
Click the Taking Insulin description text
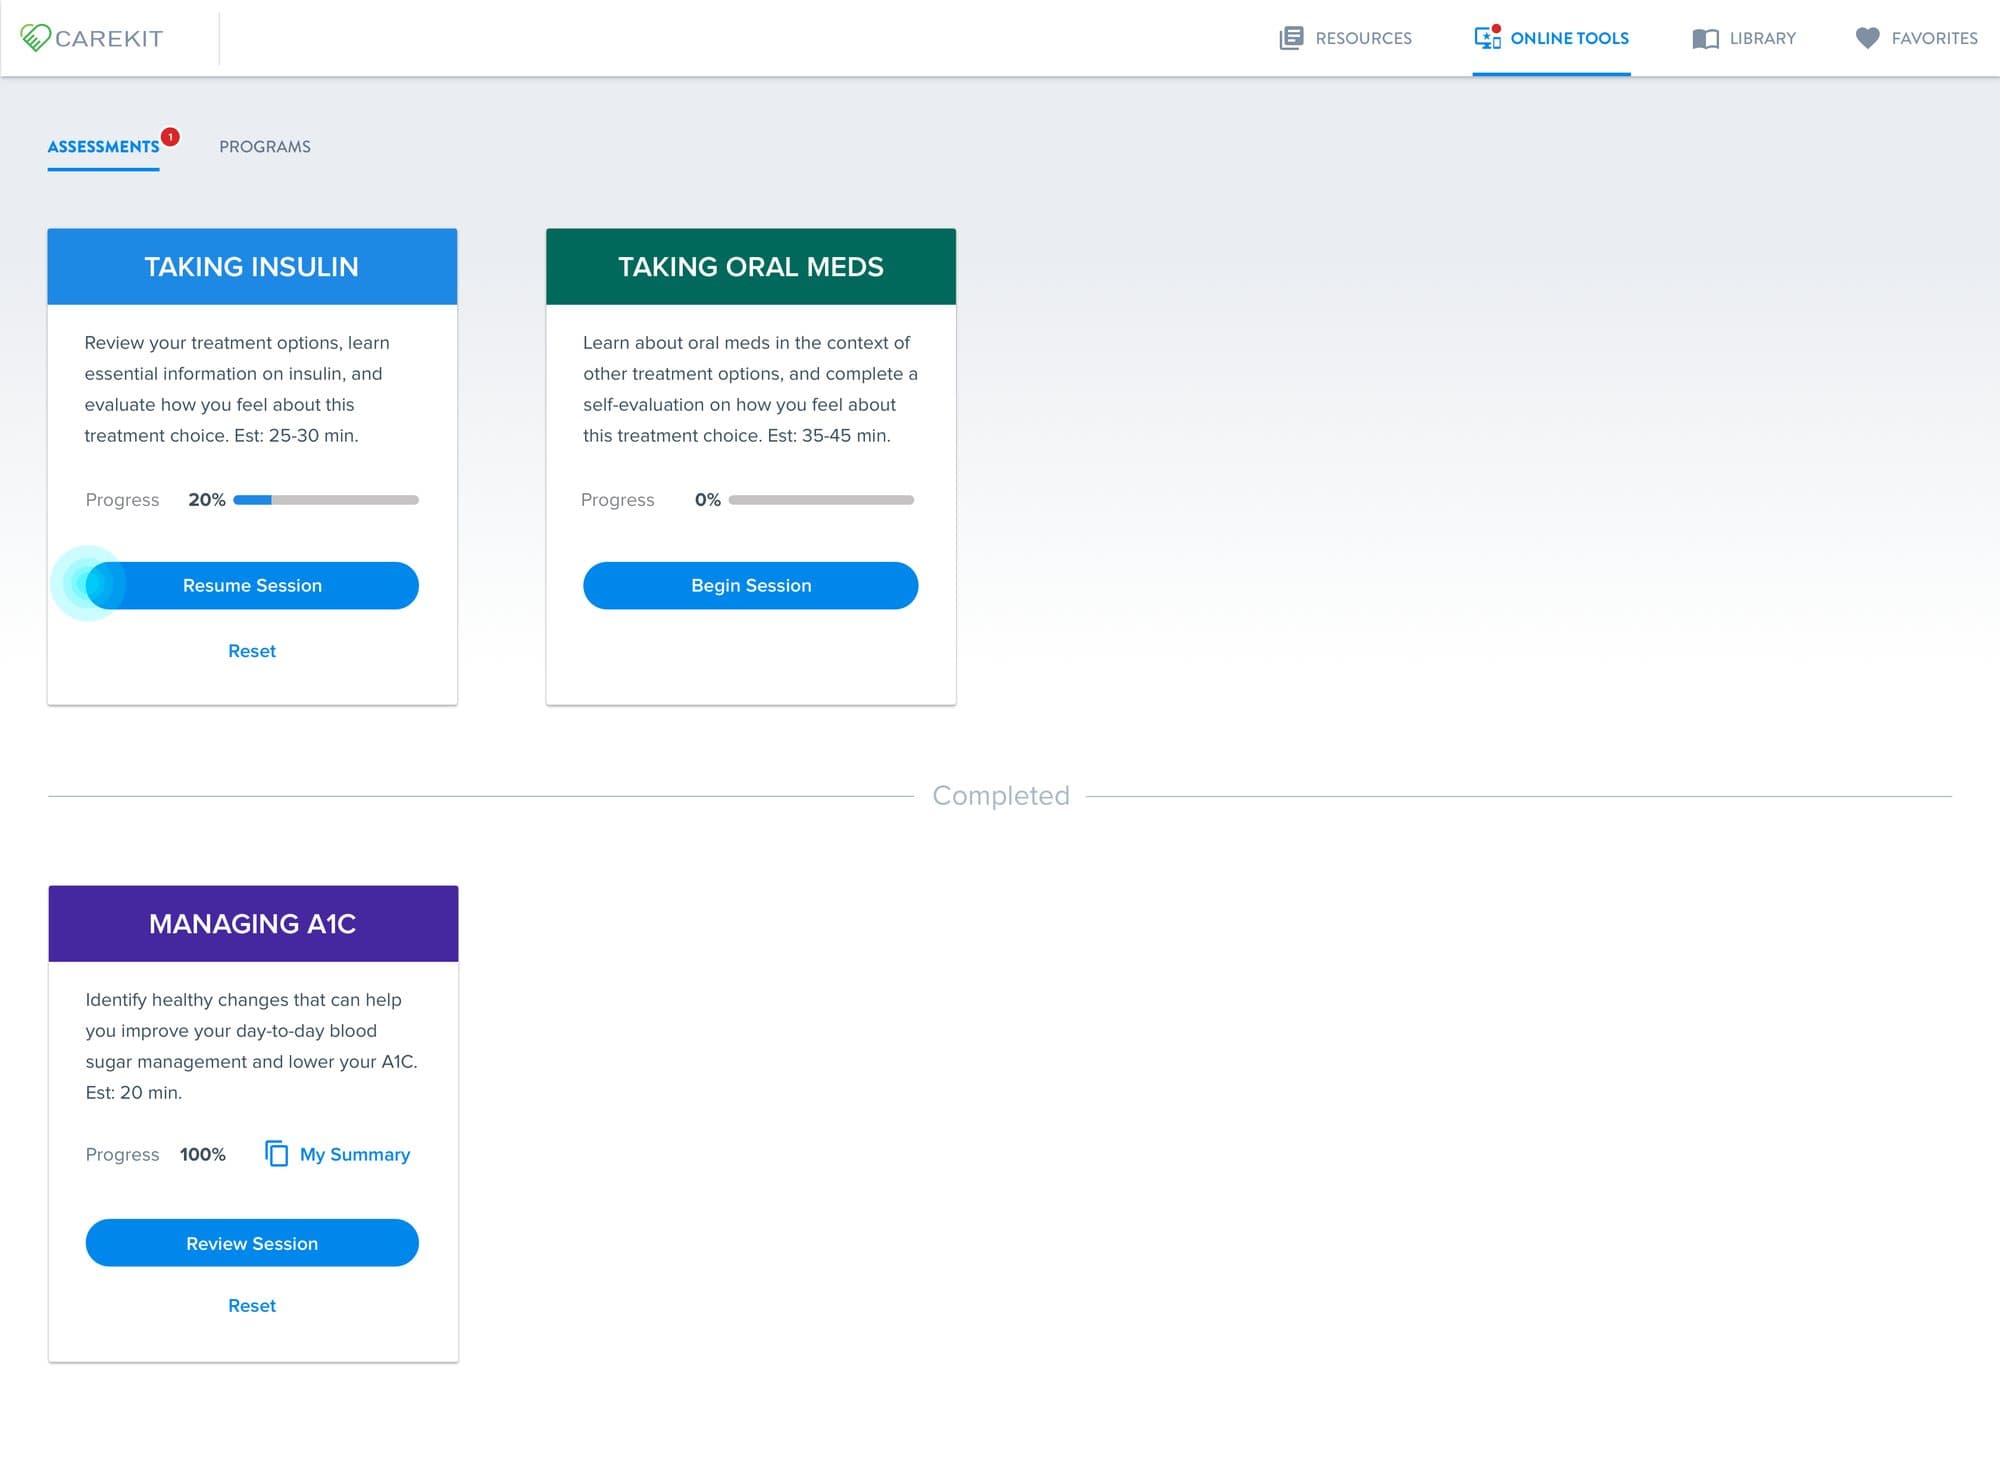tap(237, 389)
